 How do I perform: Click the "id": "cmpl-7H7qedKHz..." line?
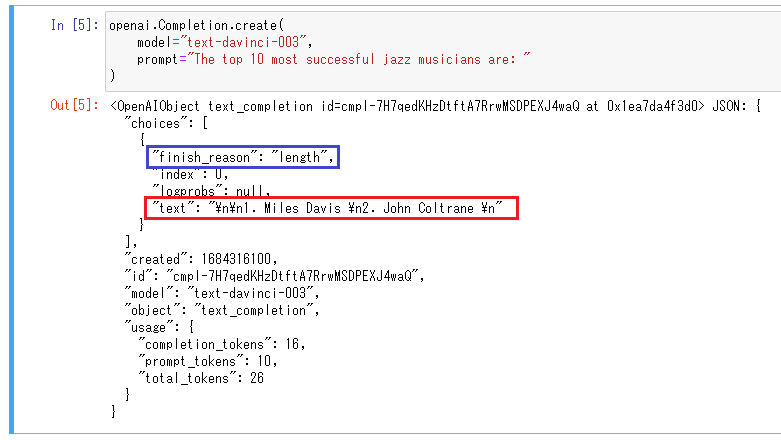pyautogui.click(x=274, y=276)
